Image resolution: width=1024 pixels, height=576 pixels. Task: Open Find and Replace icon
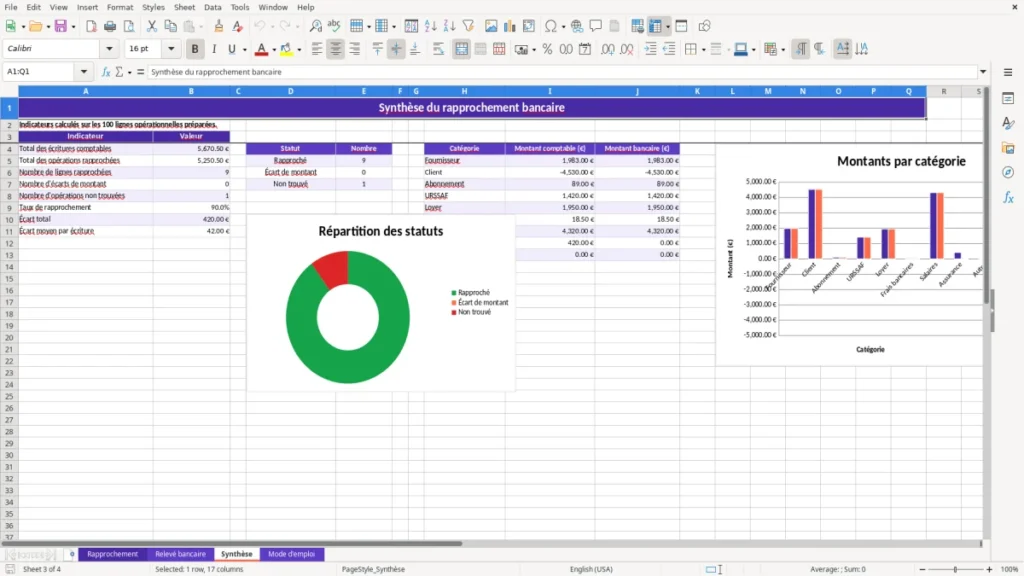point(315,26)
